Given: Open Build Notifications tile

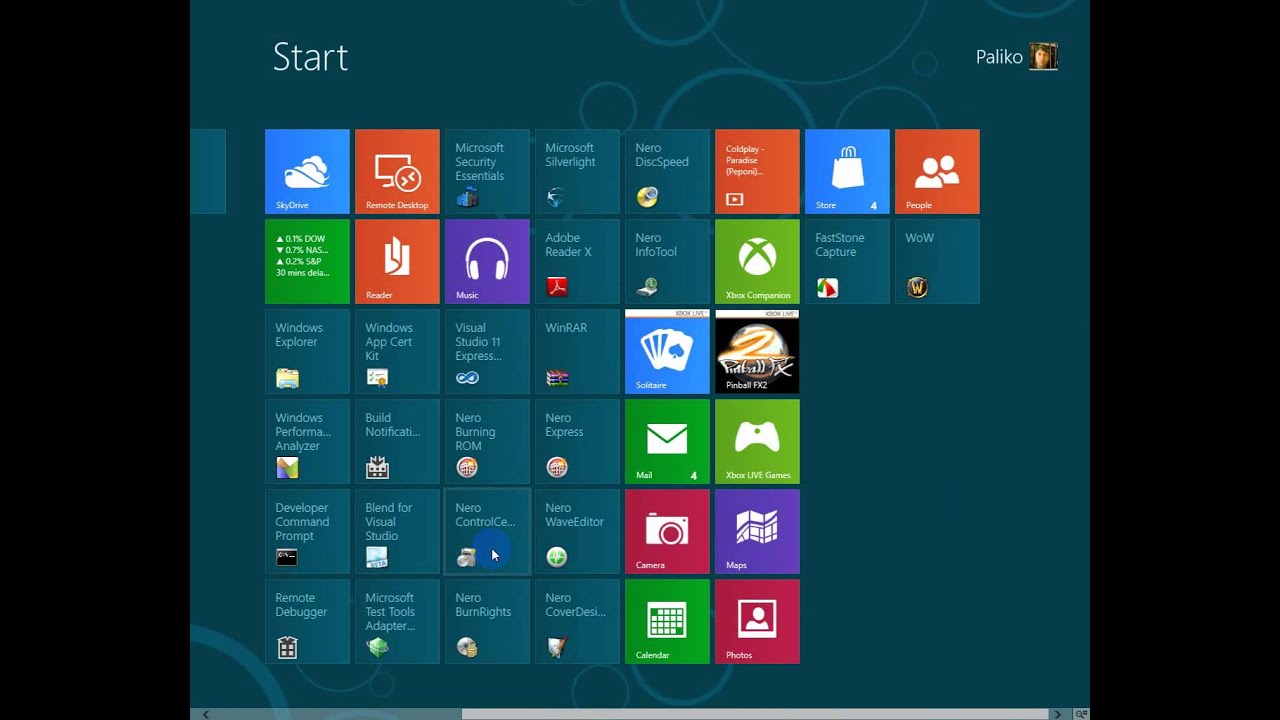Looking at the screenshot, I should 397,441.
